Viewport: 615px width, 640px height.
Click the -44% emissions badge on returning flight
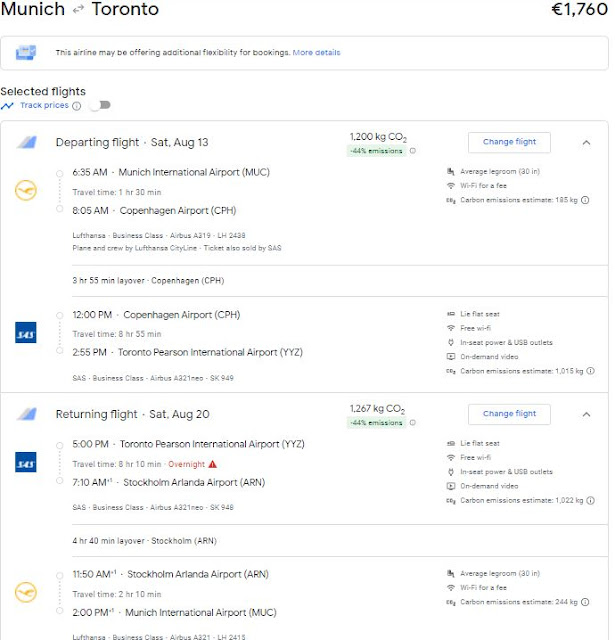376,422
